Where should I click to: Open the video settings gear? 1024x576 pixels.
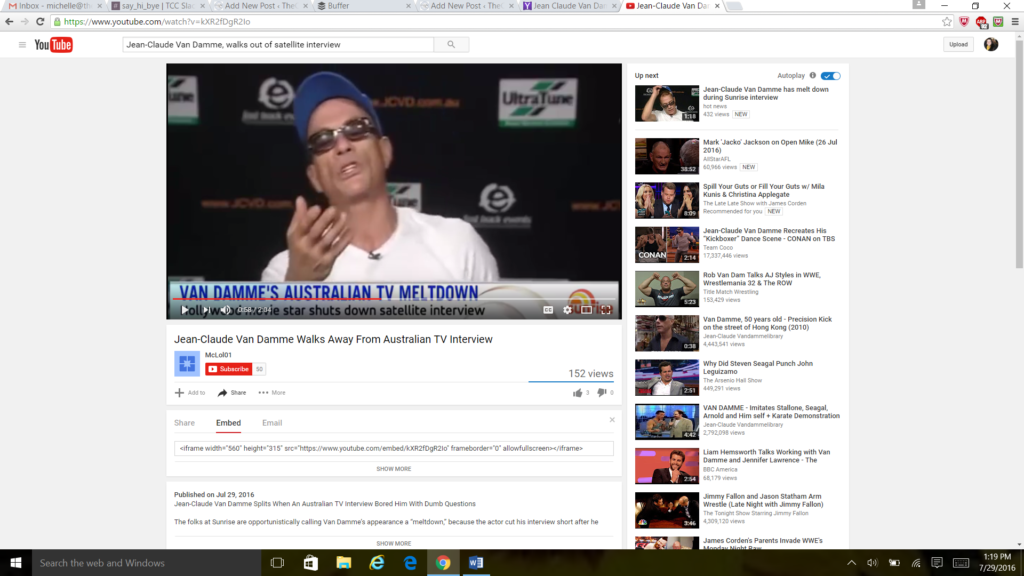point(567,310)
